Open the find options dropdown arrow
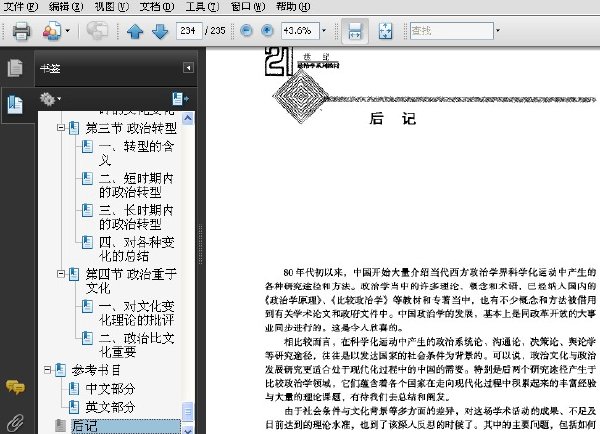This screenshot has height=434, width=600. point(498,31)
